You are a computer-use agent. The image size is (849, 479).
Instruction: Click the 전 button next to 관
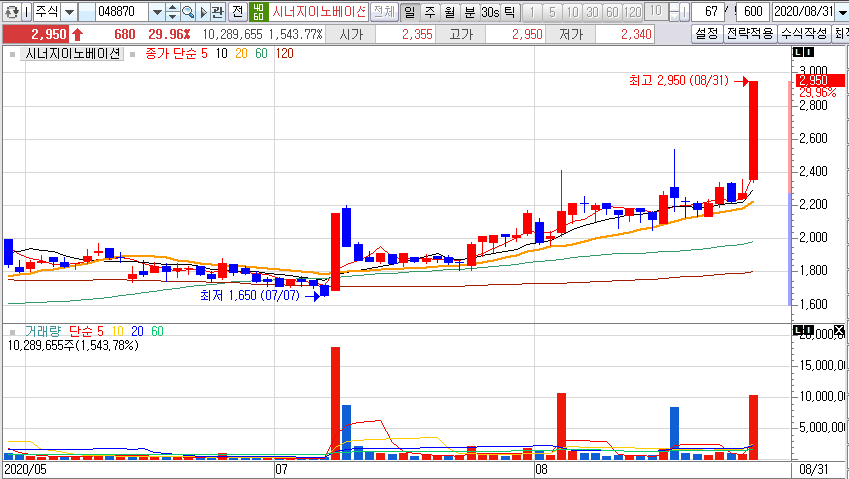coord(237,11)
